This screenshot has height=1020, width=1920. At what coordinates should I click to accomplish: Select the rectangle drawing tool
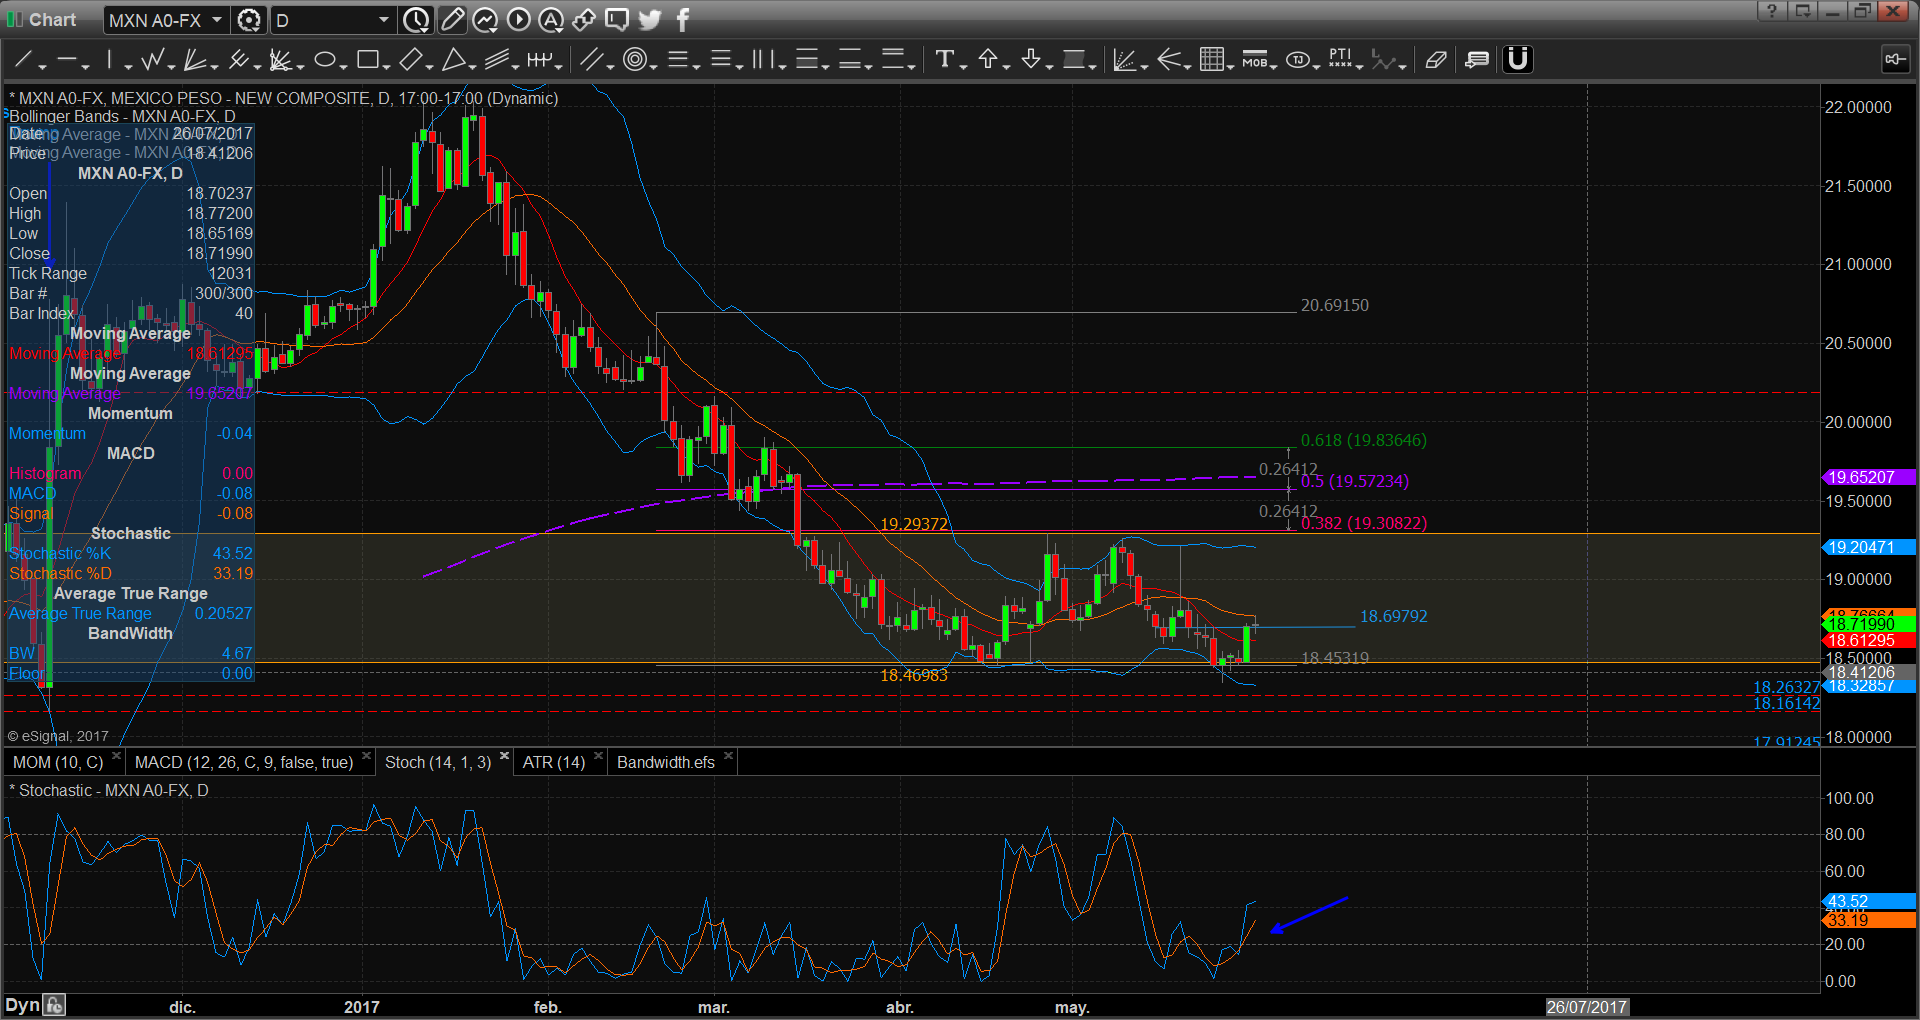367,60
